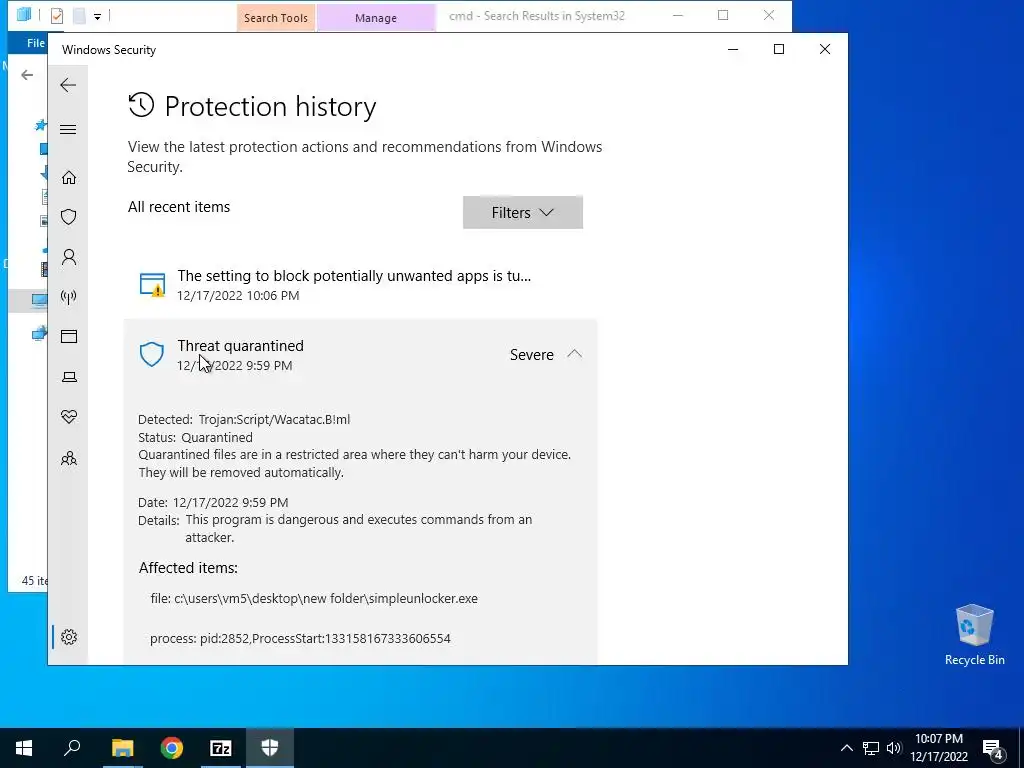The image size is (1024, 768).
Task: Select detected threat name Trojan:Script/Wacatac.B!ml
Action: click(x=274, y=419)
